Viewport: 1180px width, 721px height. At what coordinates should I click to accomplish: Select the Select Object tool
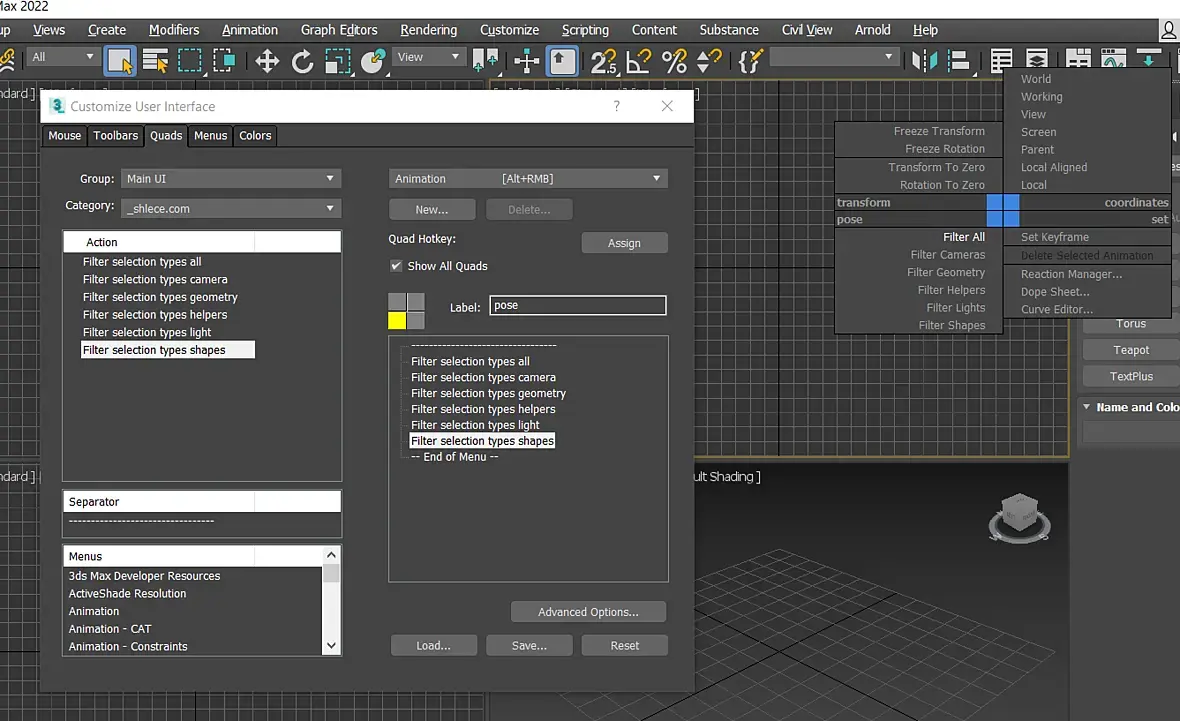pos(119,61)
